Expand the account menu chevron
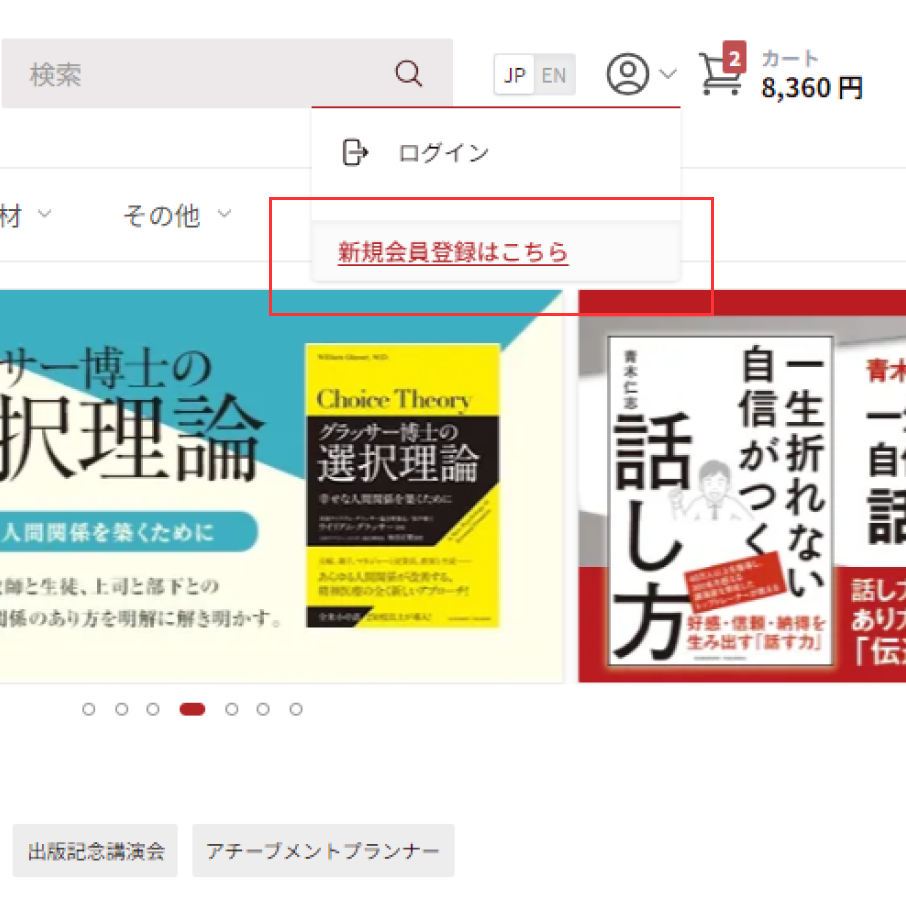 (x=668, y=74)
